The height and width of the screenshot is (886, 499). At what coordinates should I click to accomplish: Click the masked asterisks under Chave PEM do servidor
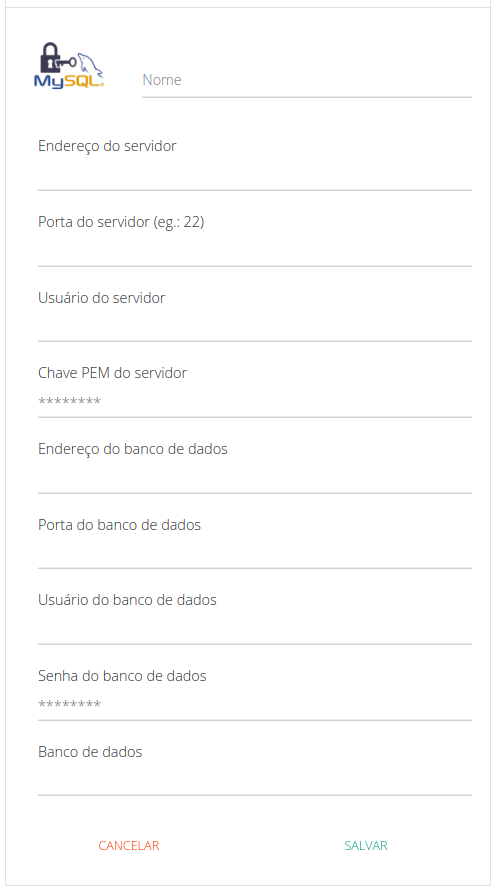[x=70, y=402]
